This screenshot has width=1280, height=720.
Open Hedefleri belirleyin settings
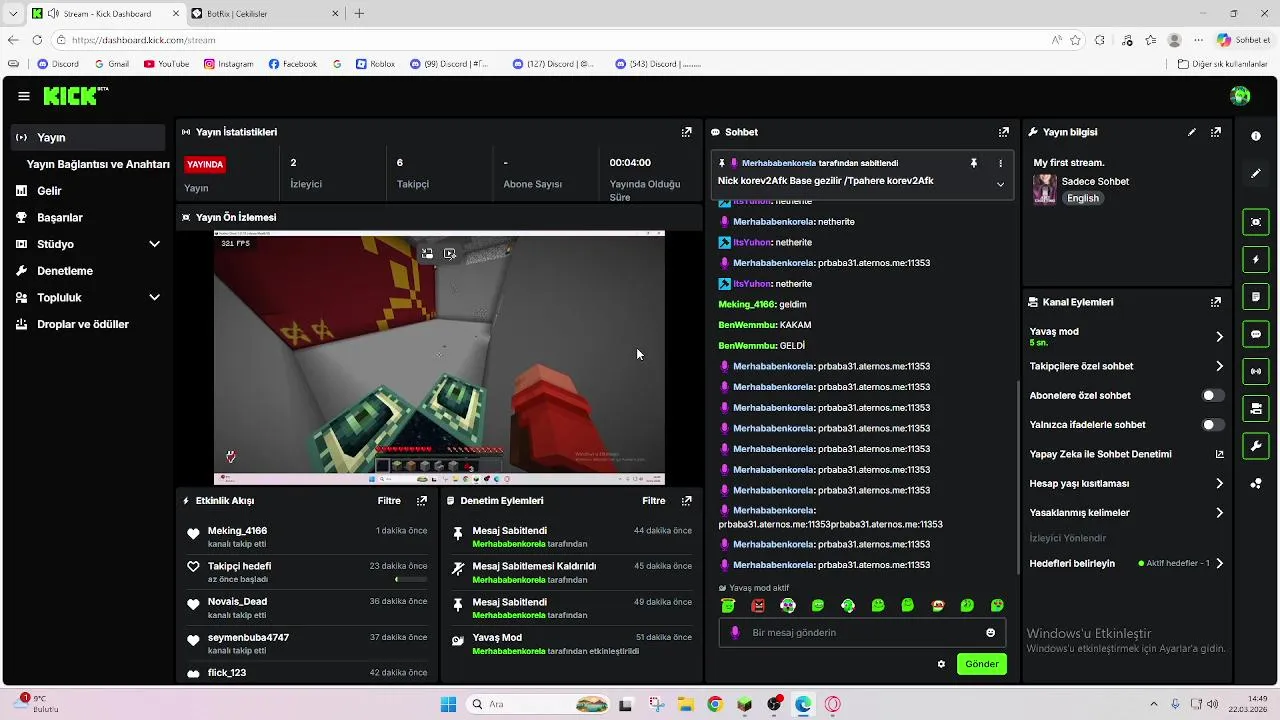(x=1127, y=564)
